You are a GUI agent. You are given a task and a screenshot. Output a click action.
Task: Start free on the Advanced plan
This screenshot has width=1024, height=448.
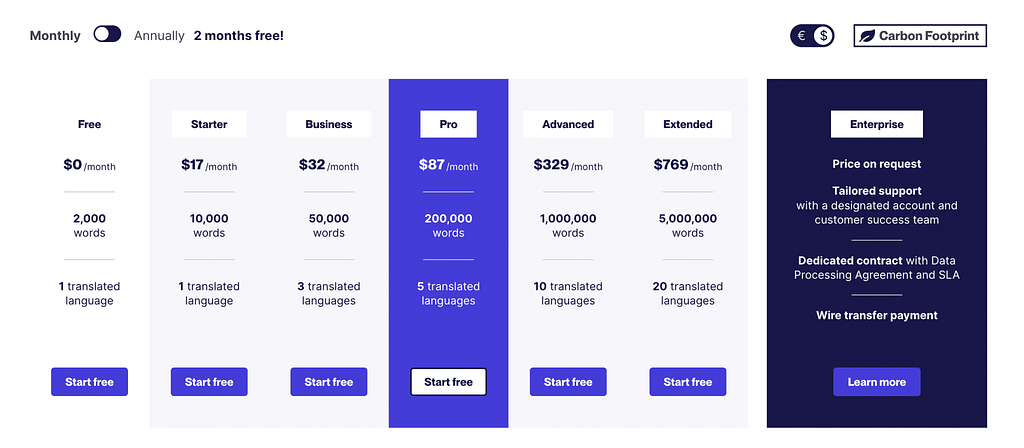click(x=568, y=382)
